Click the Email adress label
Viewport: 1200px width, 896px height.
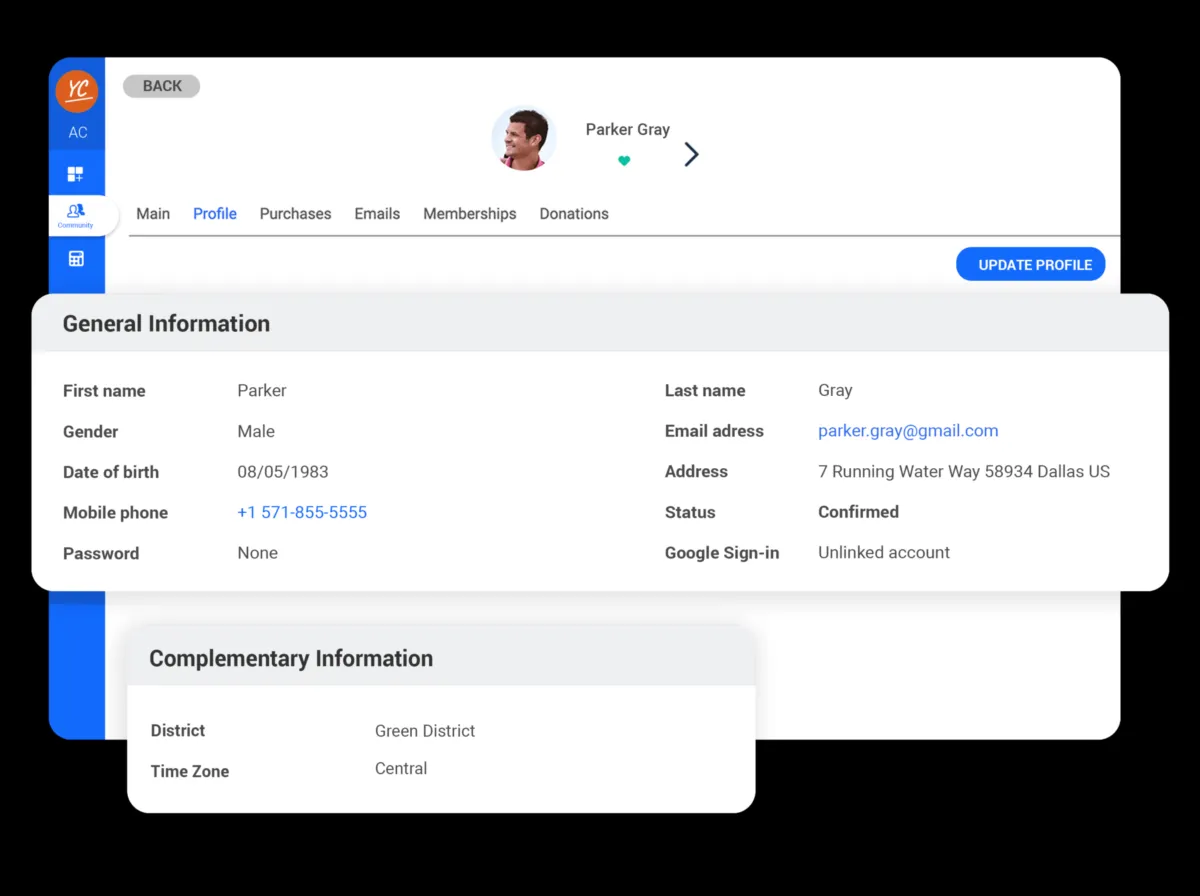714,431
